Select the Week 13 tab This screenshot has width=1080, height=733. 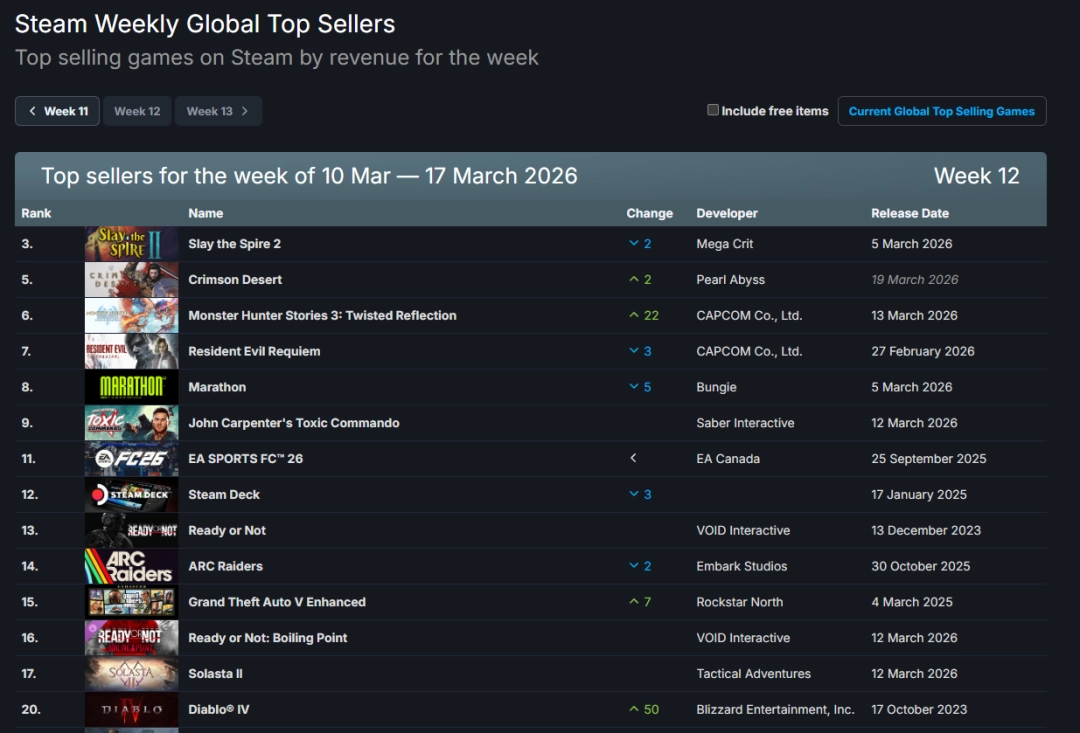click(212, 111)
